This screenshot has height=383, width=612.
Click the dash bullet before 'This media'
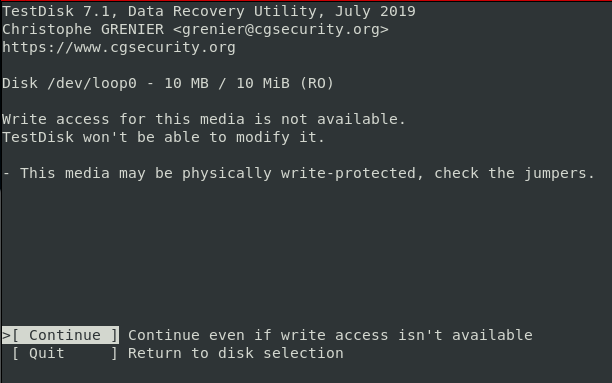click(6, 173)
